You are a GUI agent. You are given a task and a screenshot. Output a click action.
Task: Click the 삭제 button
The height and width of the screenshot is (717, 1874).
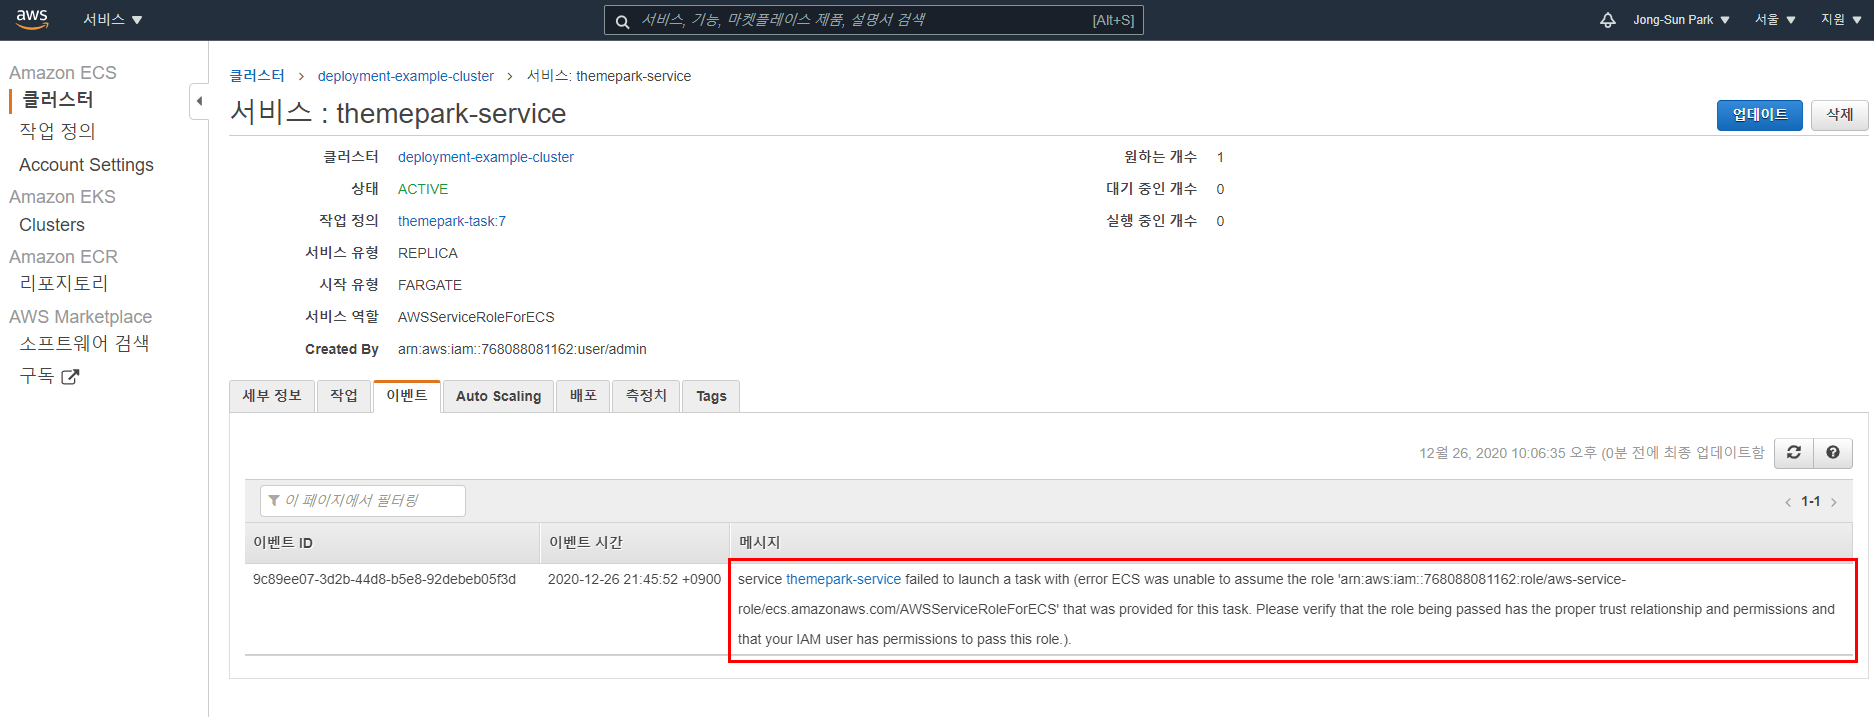(1839, 115)
